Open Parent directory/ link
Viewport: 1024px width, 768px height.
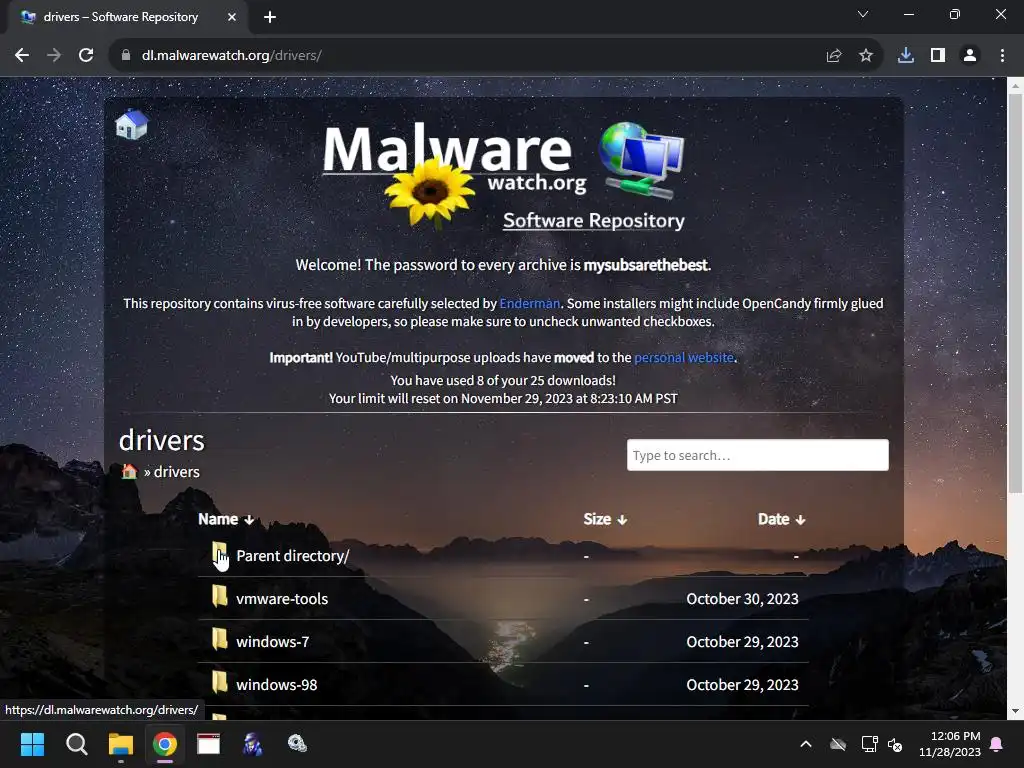[293, 556]
